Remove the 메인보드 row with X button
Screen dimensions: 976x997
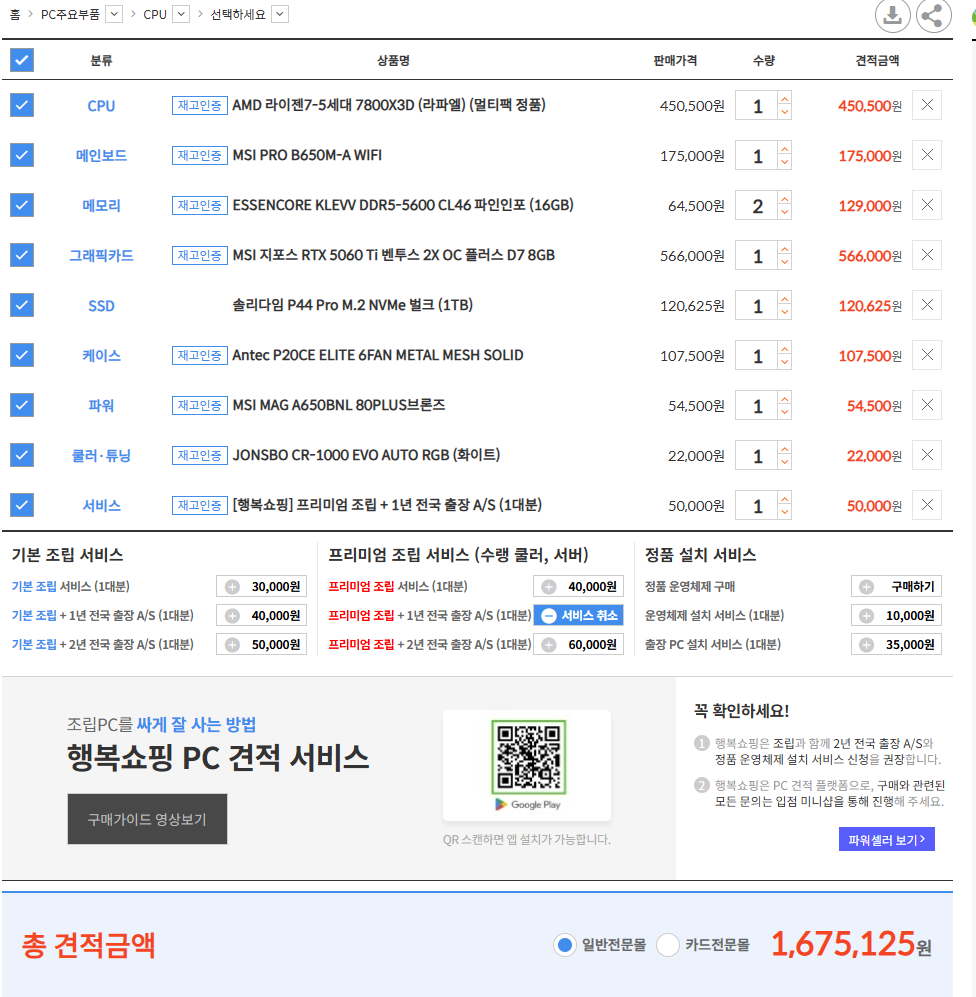[x=927, y=155]
